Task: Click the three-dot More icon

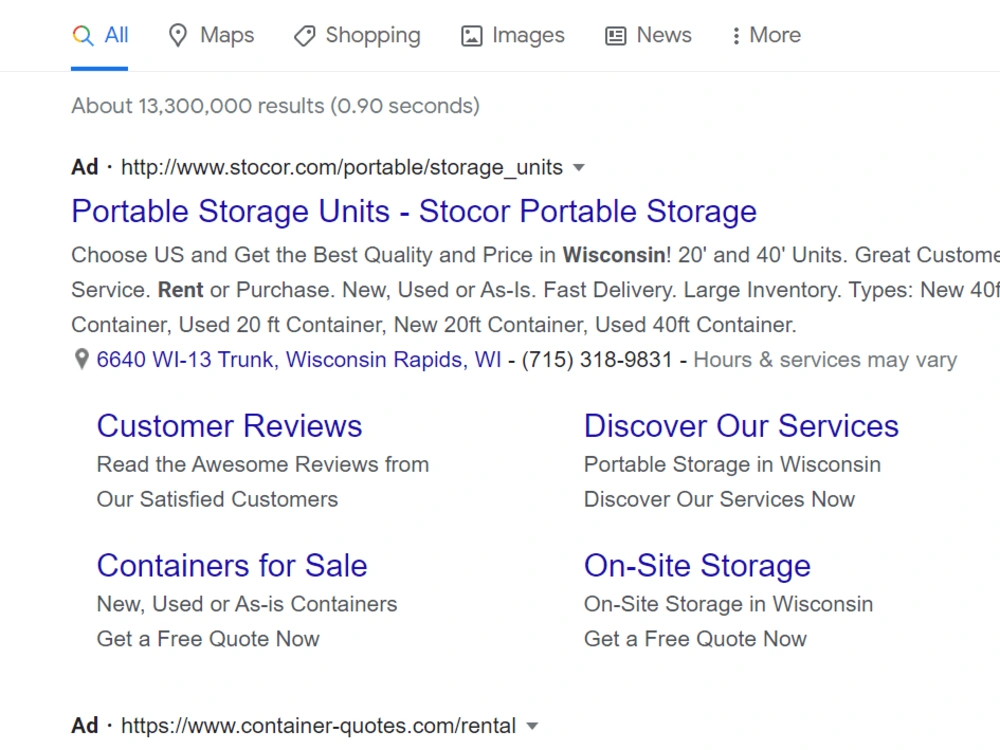Action: coord(736,36)
